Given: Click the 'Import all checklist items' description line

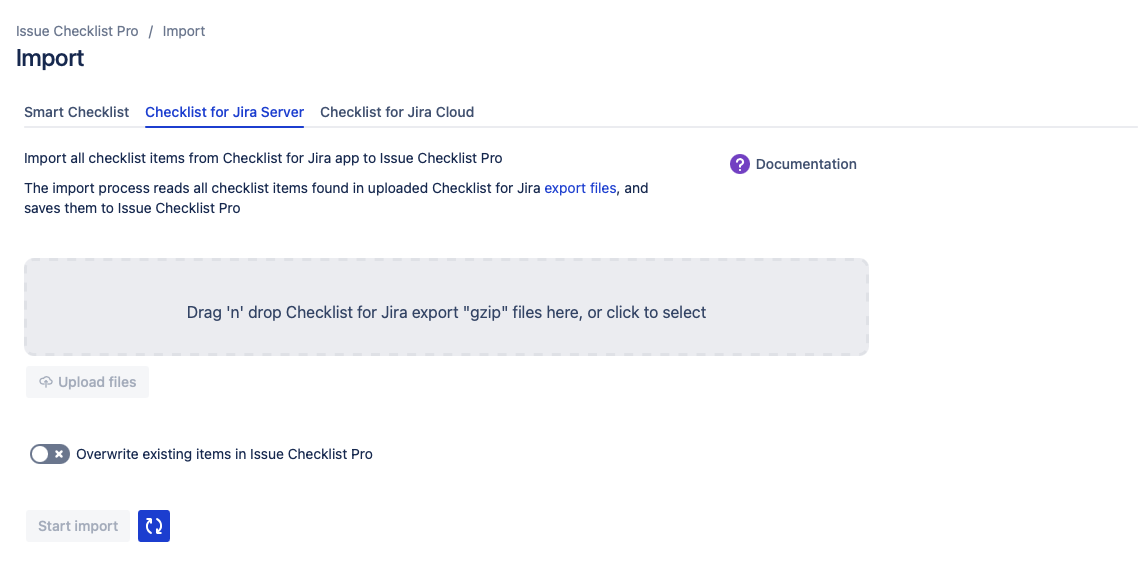Looking at the screenshot, I should coord(263,158).
